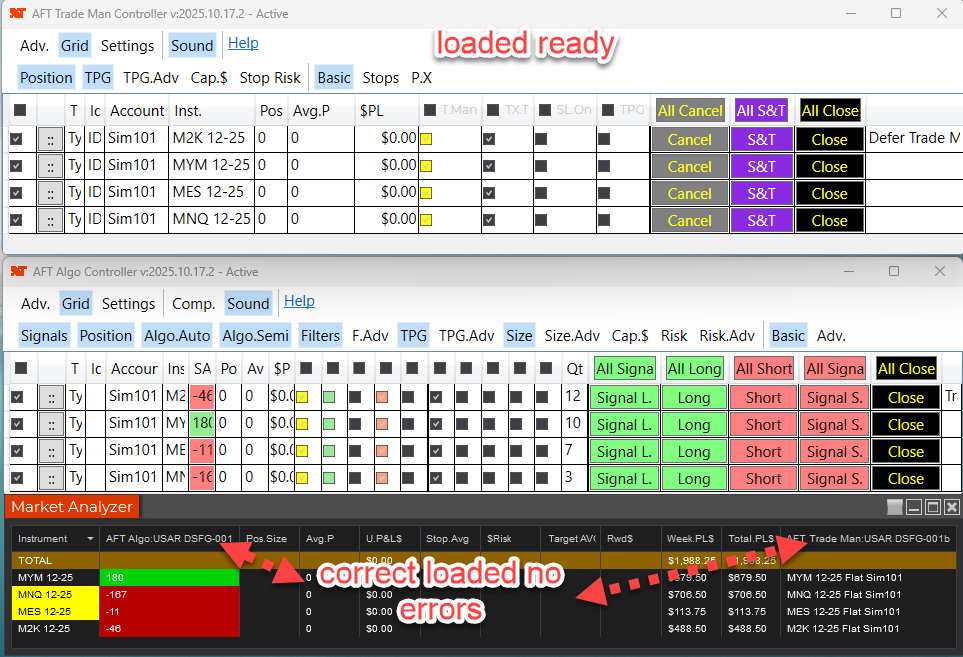
Task: Select Risk.Adv tab in Algo Controller
Action: 727,336
